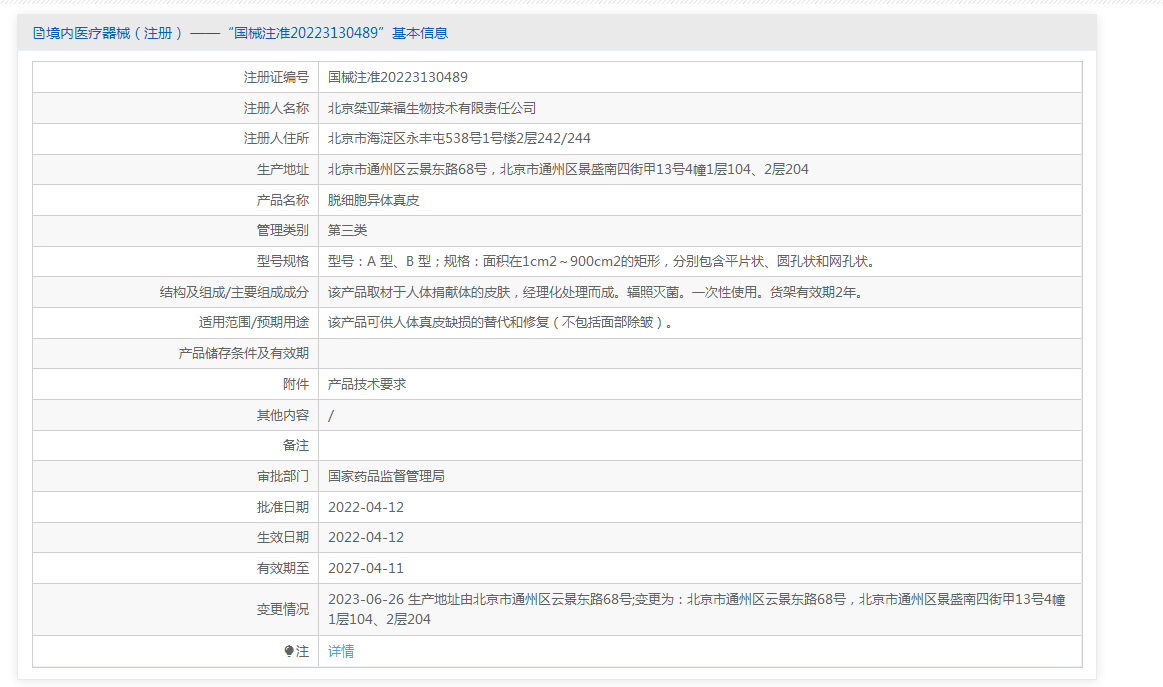Click the 变更情况 label
1163x687 pixels.
283,609
